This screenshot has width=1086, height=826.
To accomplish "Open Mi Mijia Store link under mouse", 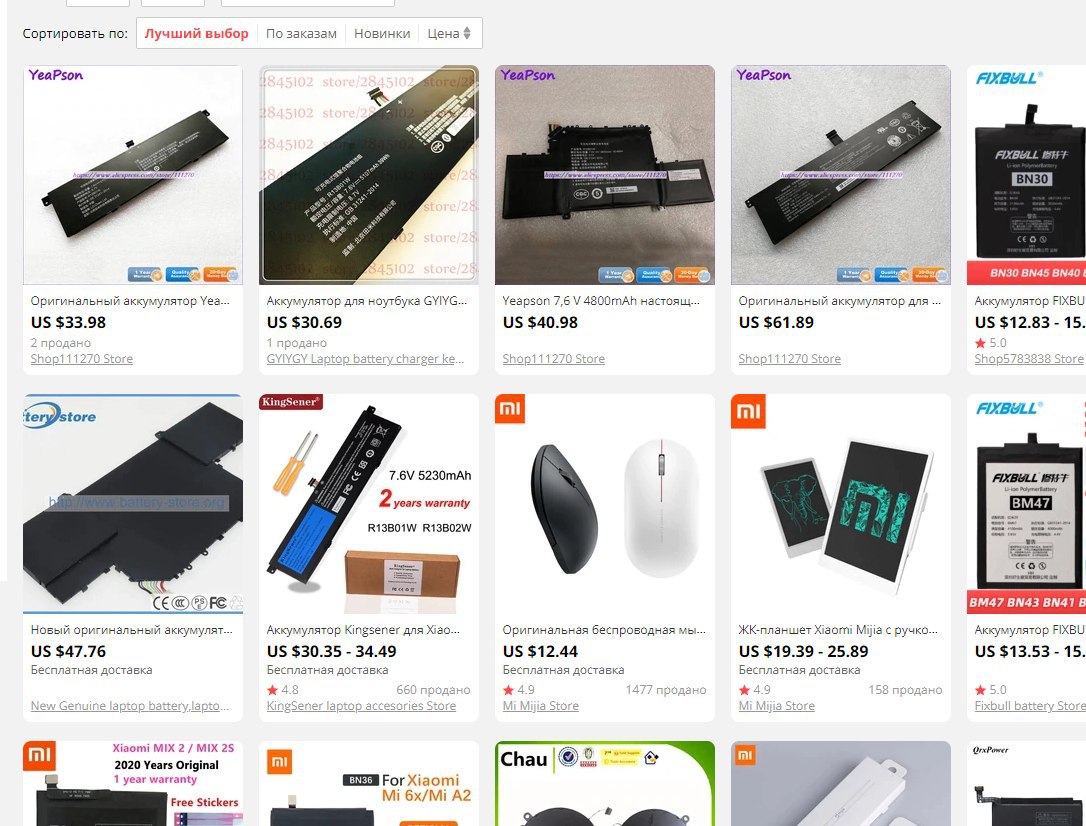I will pyautogui.click(x=540, y=706).
